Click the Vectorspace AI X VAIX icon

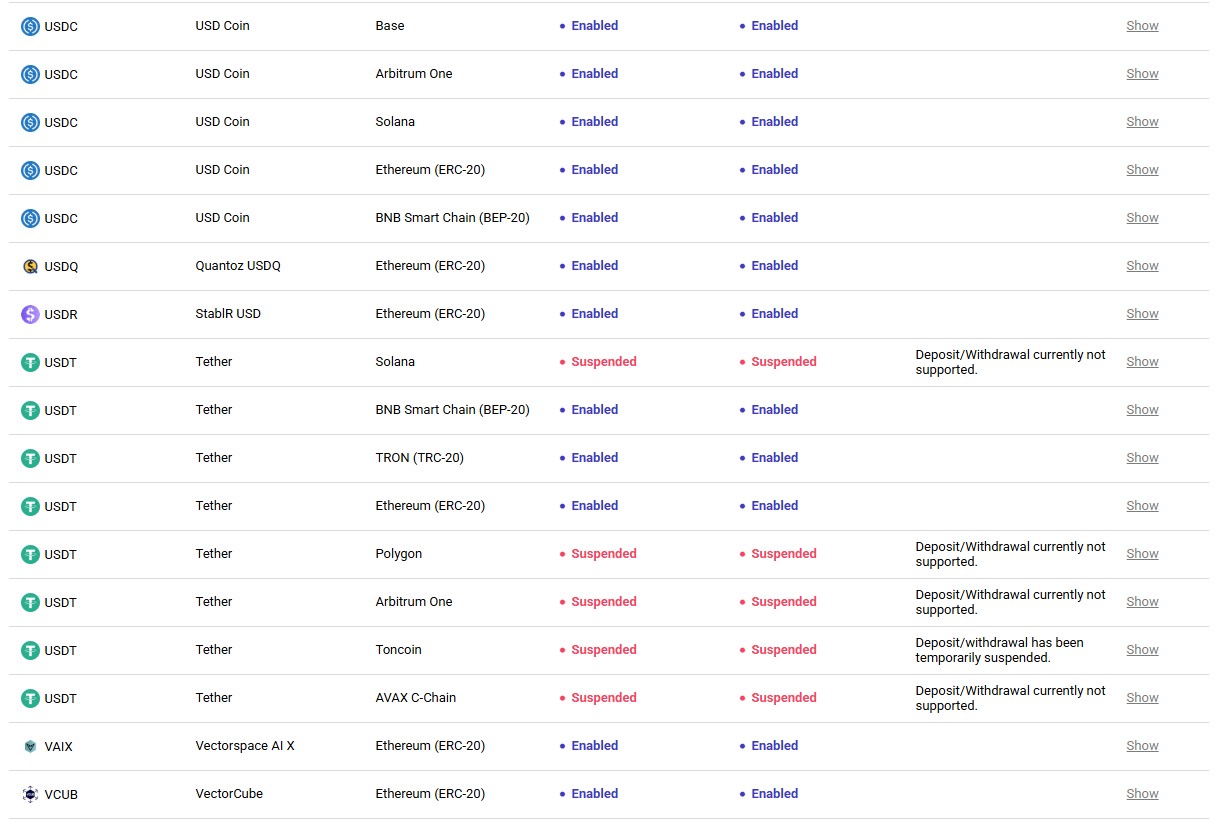coord(30,746)
